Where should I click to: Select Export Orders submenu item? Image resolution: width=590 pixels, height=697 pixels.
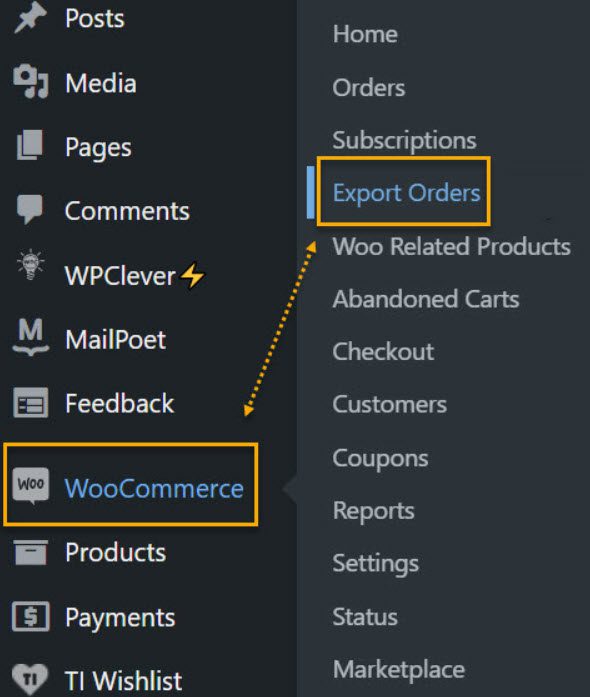(x=407, y=193)
